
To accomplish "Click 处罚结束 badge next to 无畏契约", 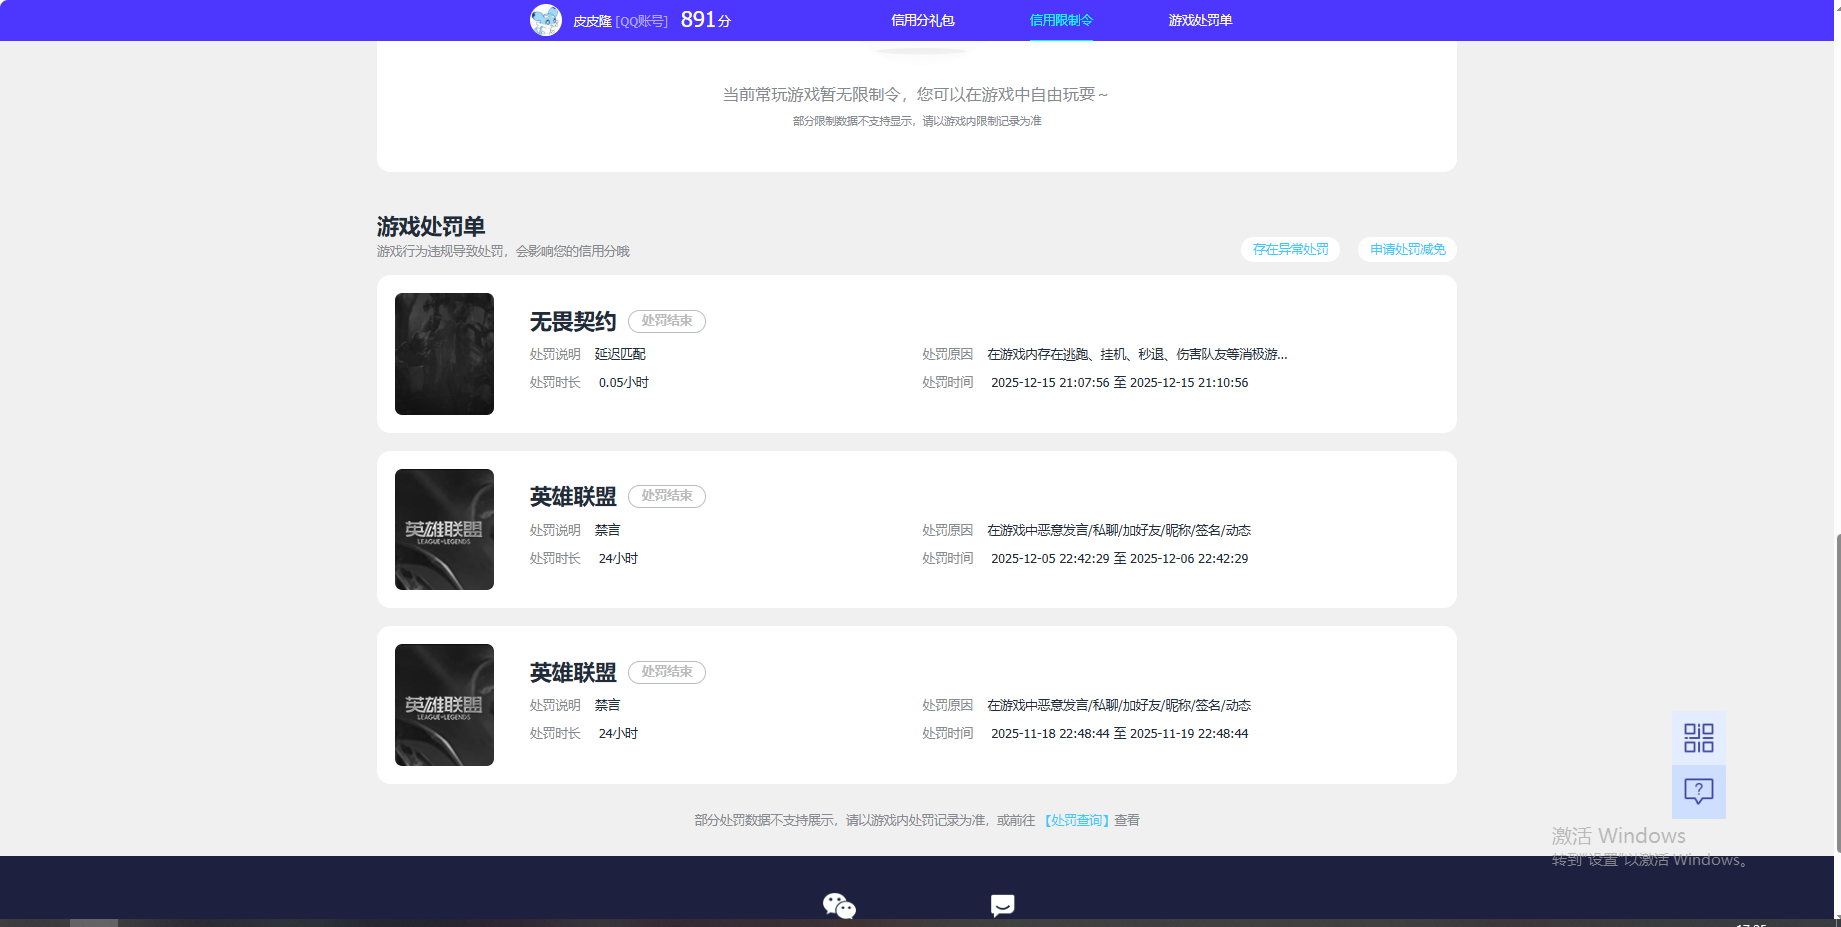I will tap(667, 321).
